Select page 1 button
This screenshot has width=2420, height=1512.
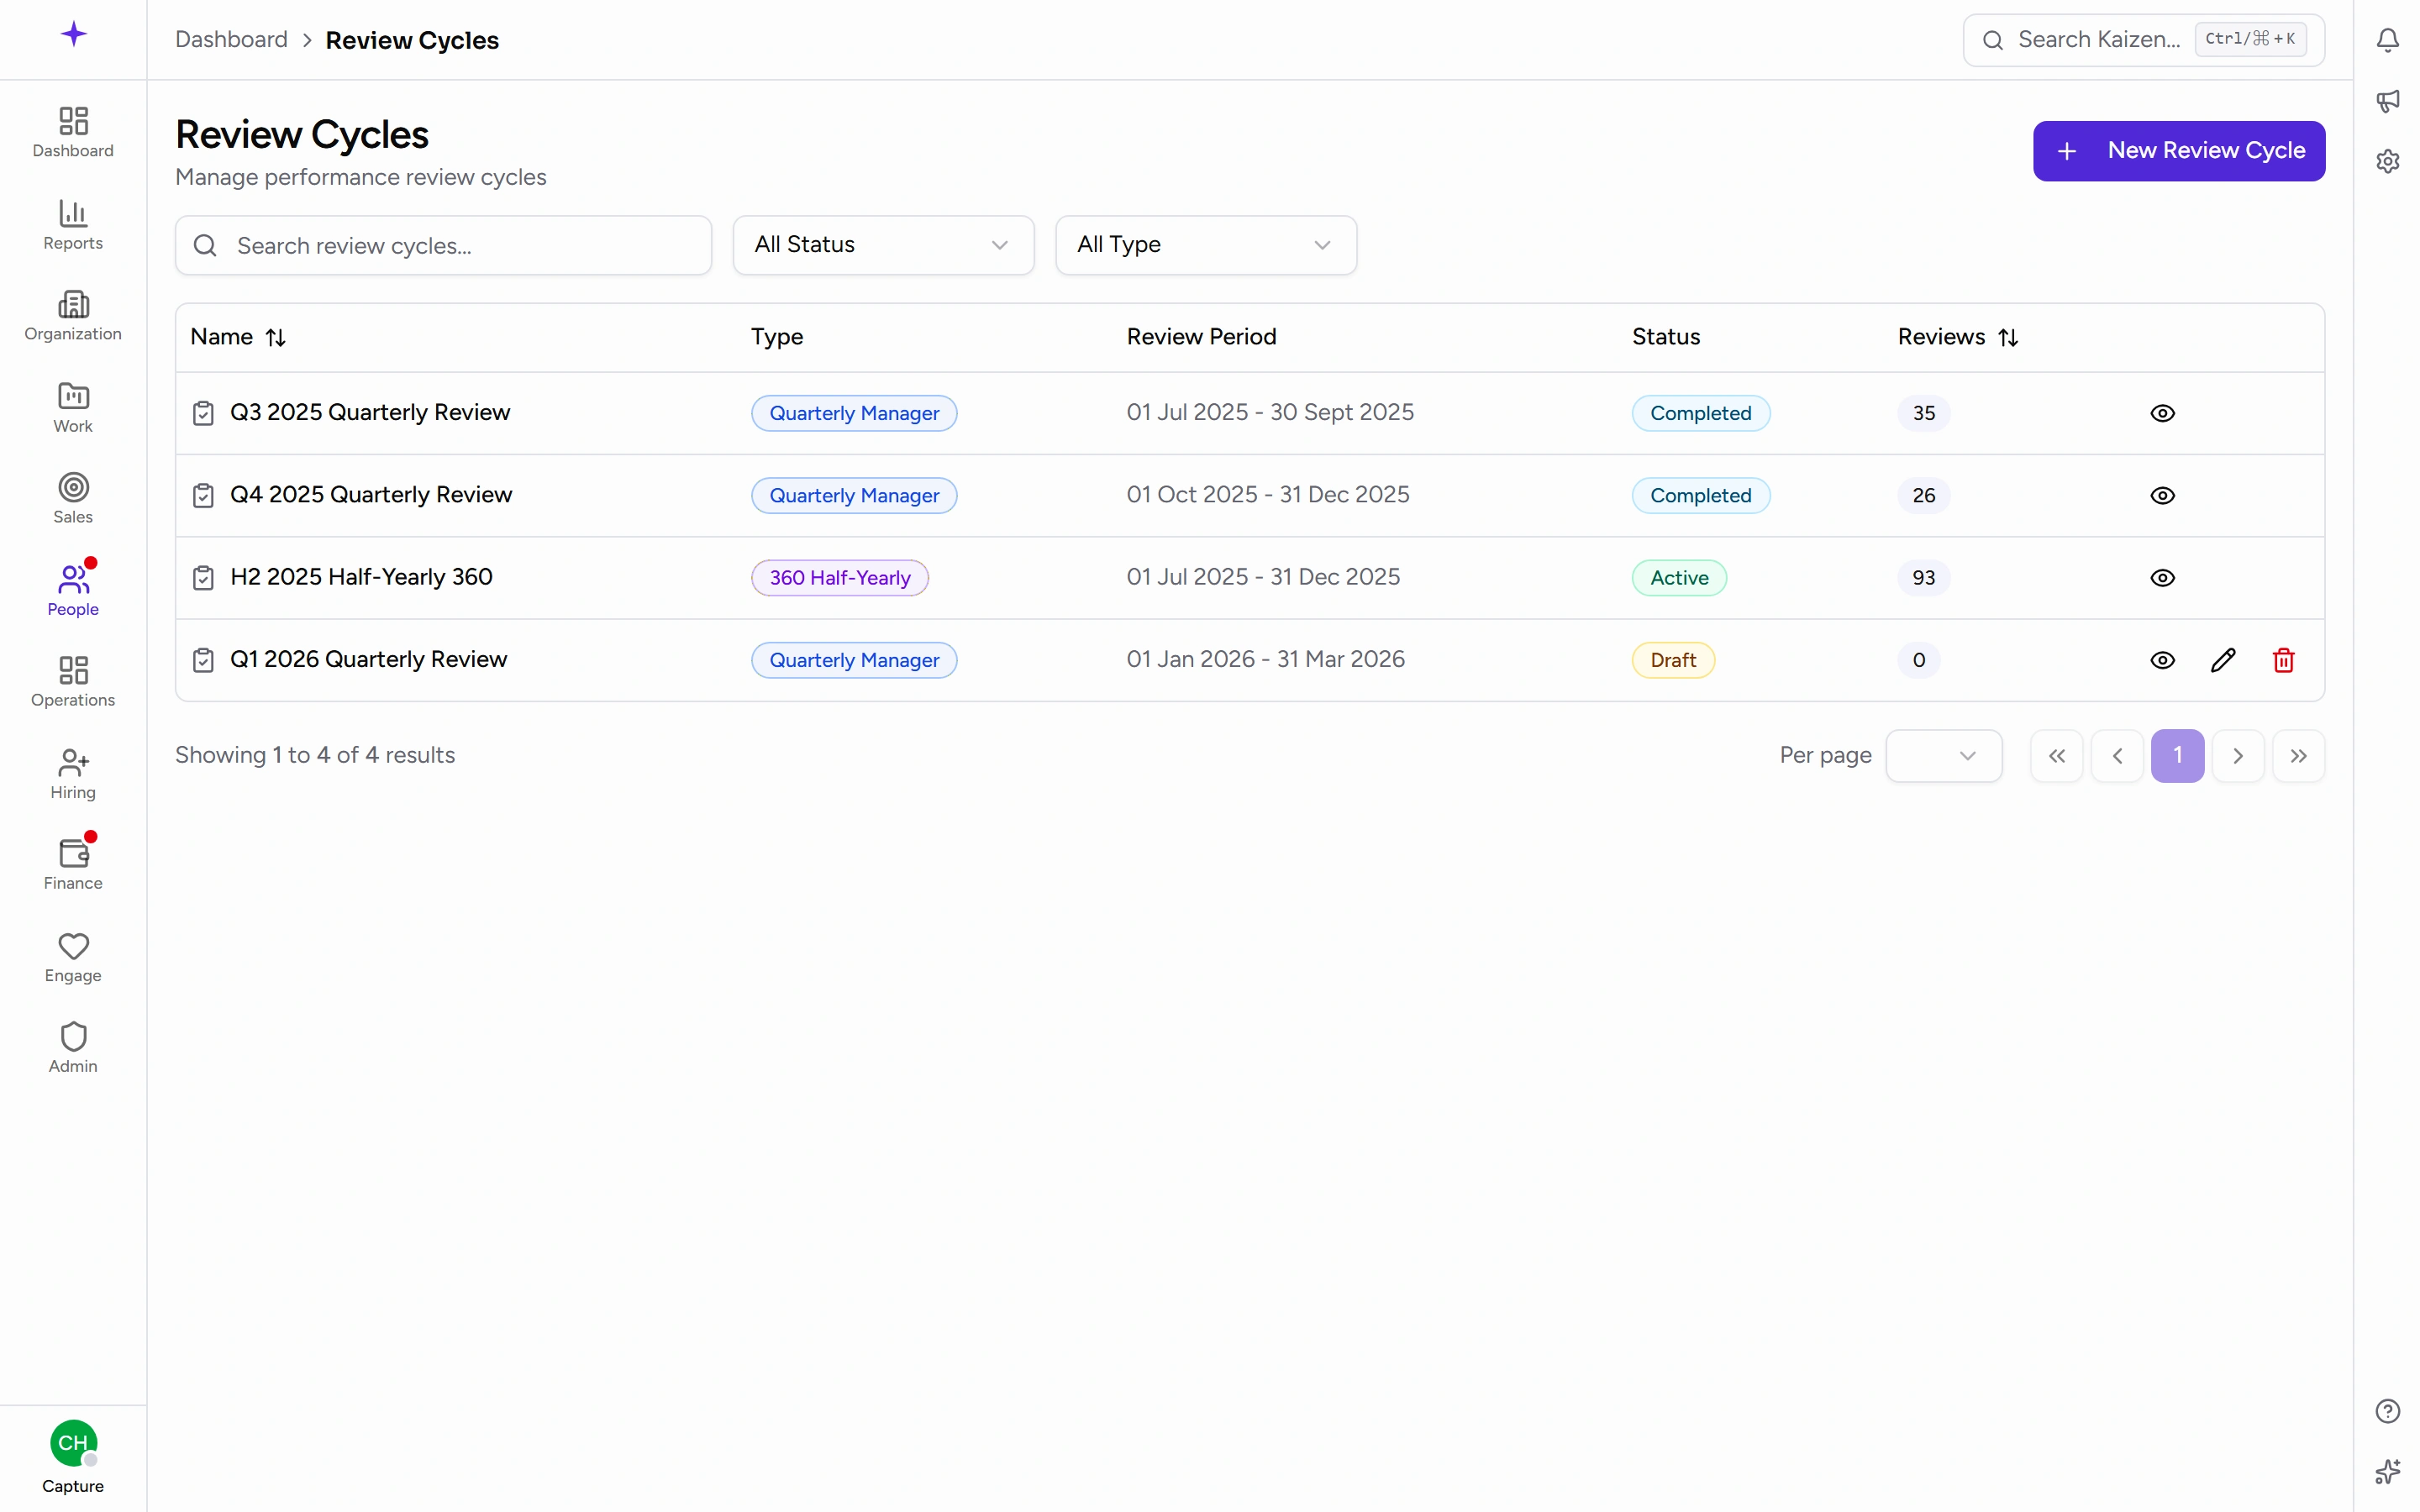(2177, 756)
